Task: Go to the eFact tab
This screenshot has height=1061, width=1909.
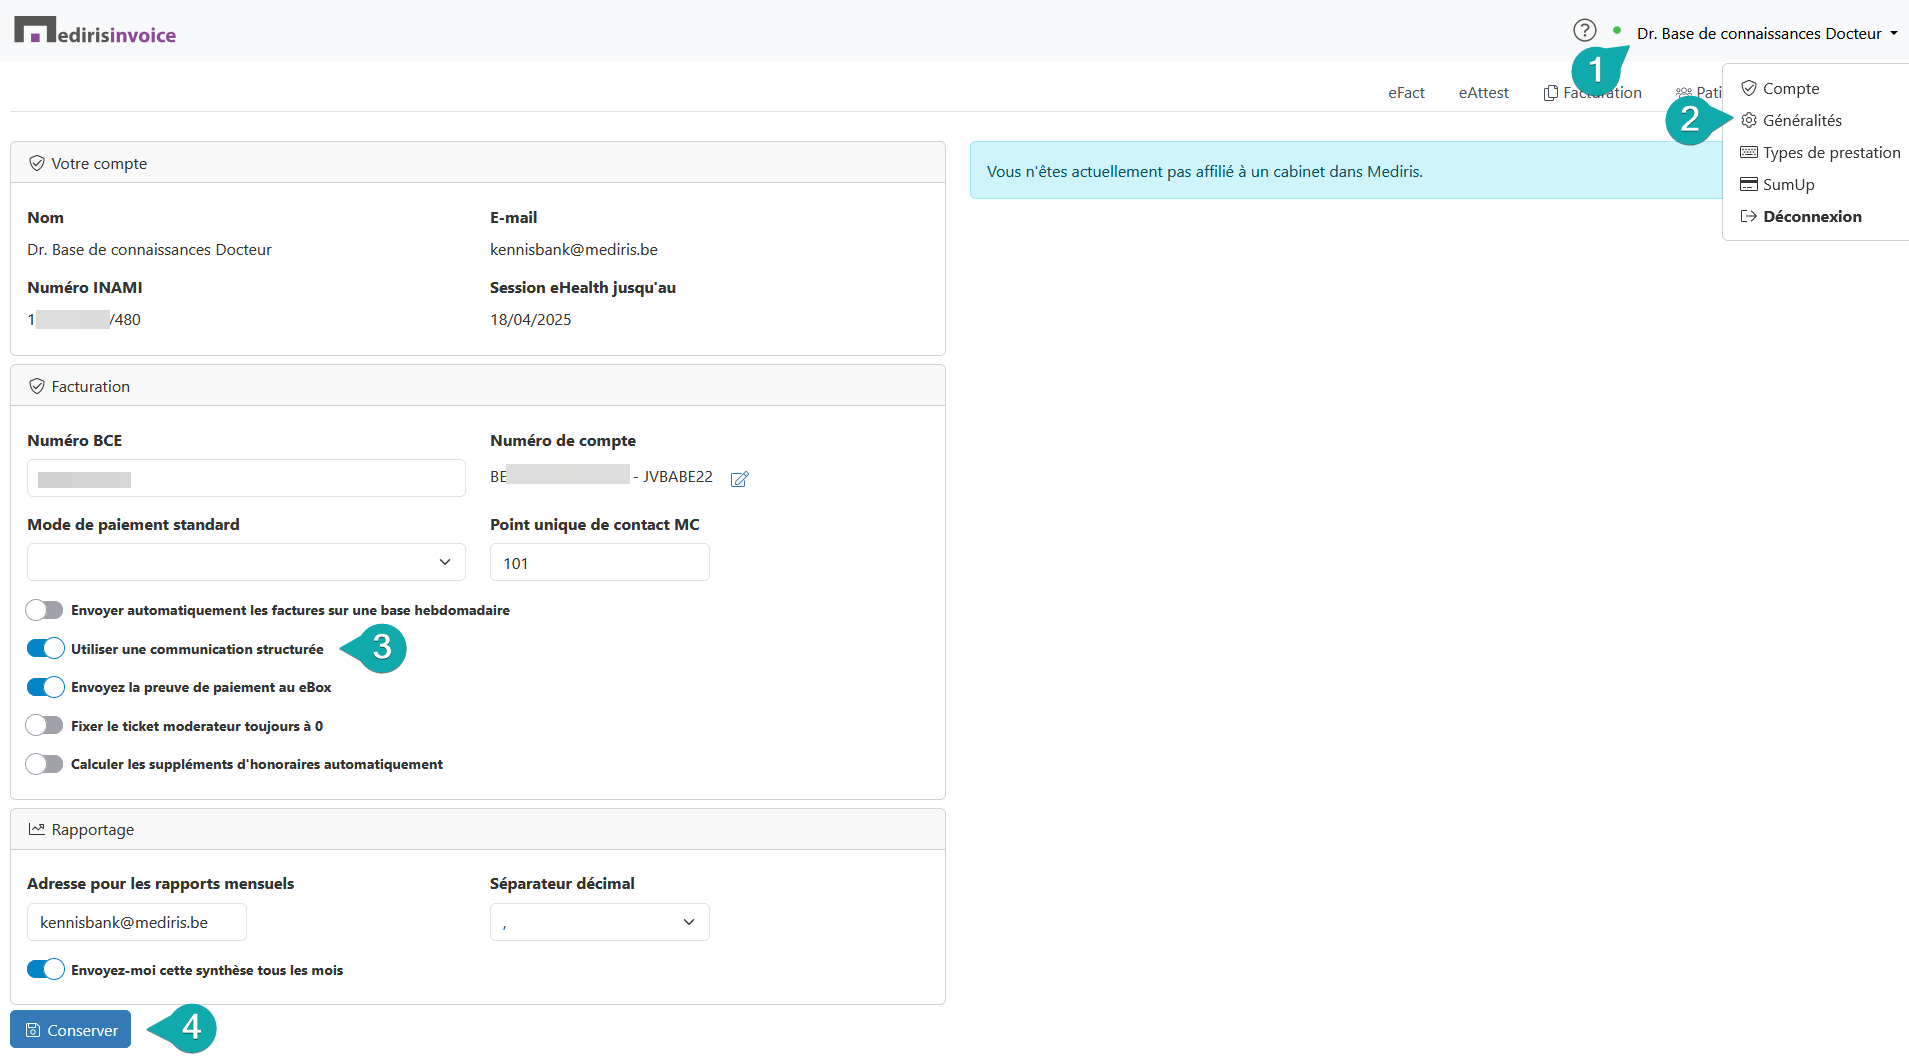Action: [1406, 92]
